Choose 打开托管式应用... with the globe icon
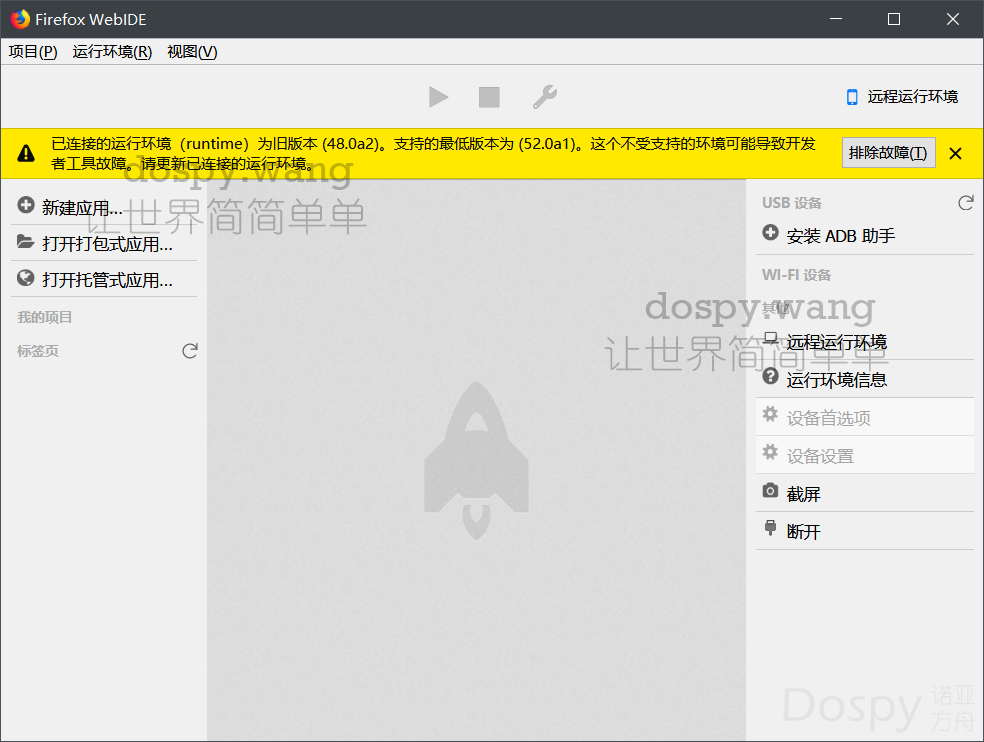Image resolution: width=984 pixels, height=742 pixels. click(106, 280)
